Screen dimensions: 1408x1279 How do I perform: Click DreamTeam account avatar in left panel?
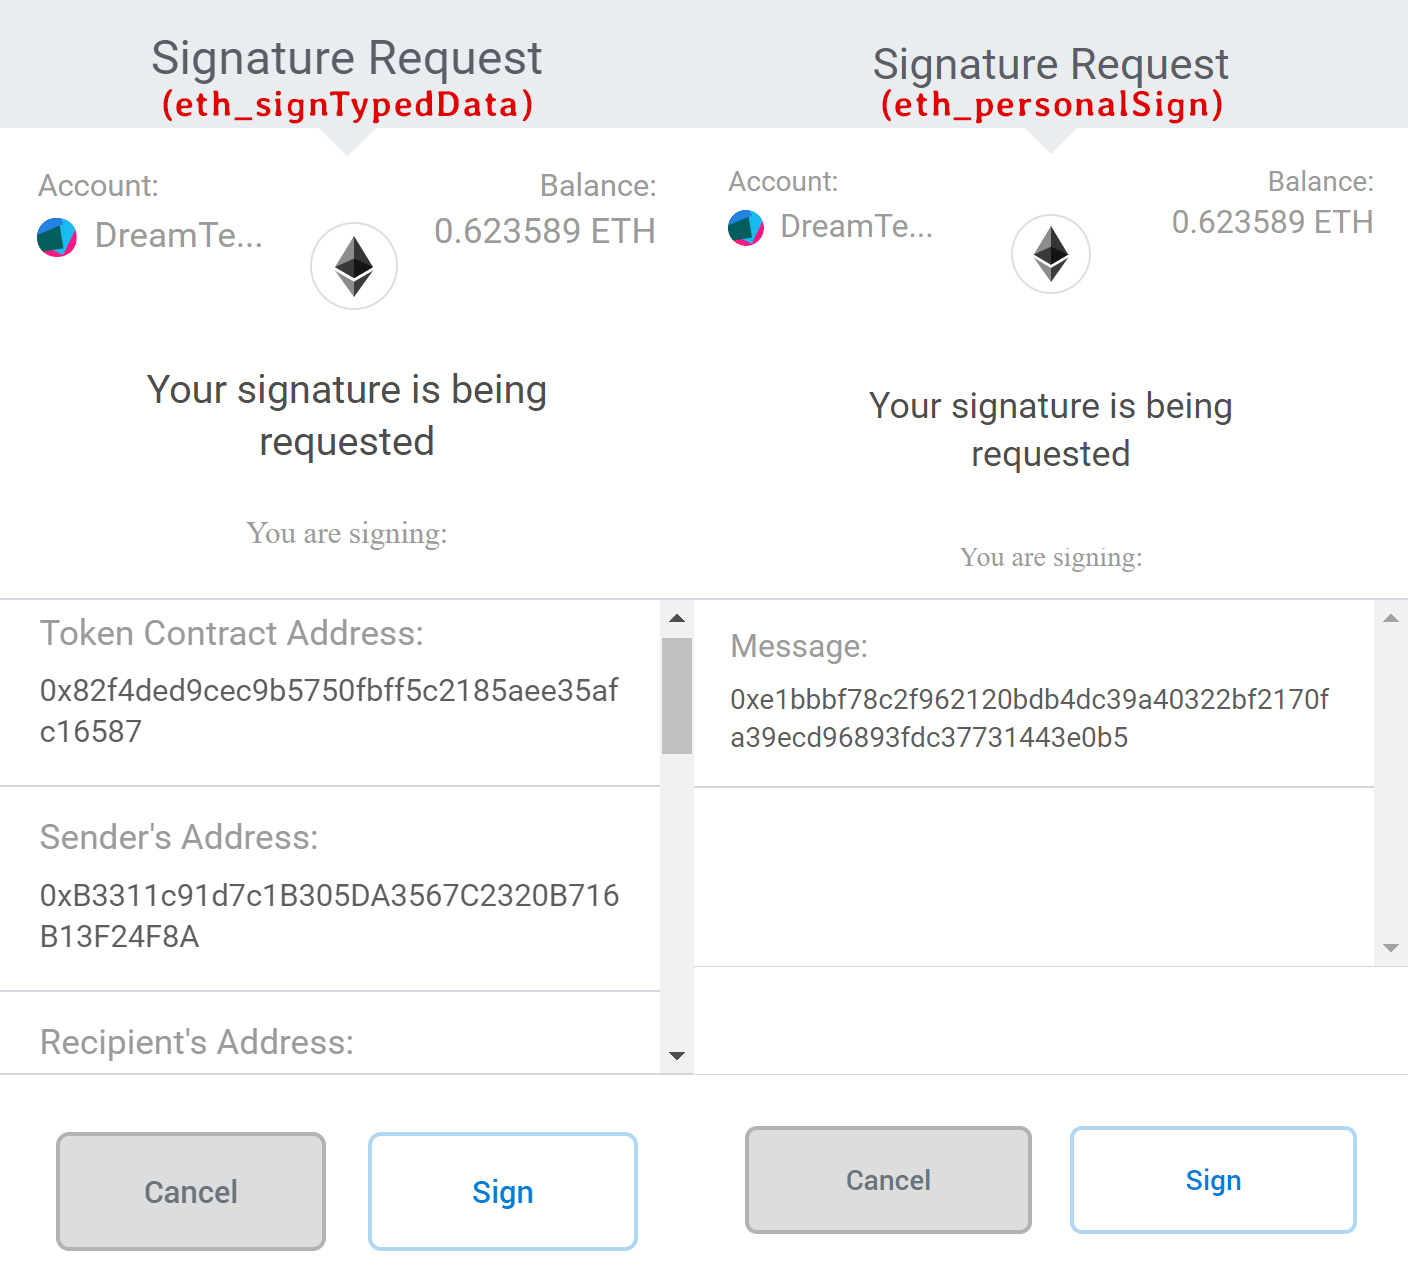pos(57,237)
